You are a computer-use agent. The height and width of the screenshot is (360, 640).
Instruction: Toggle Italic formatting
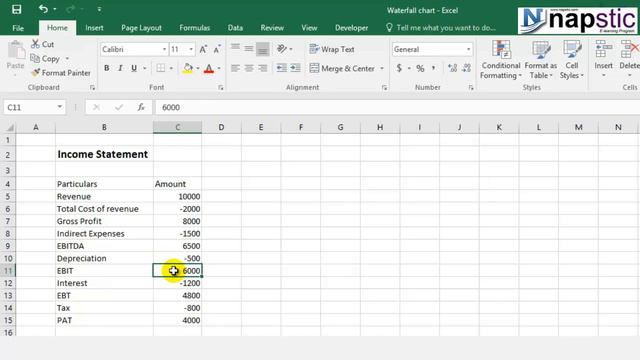pyautogui.click(x=120, y=68)
